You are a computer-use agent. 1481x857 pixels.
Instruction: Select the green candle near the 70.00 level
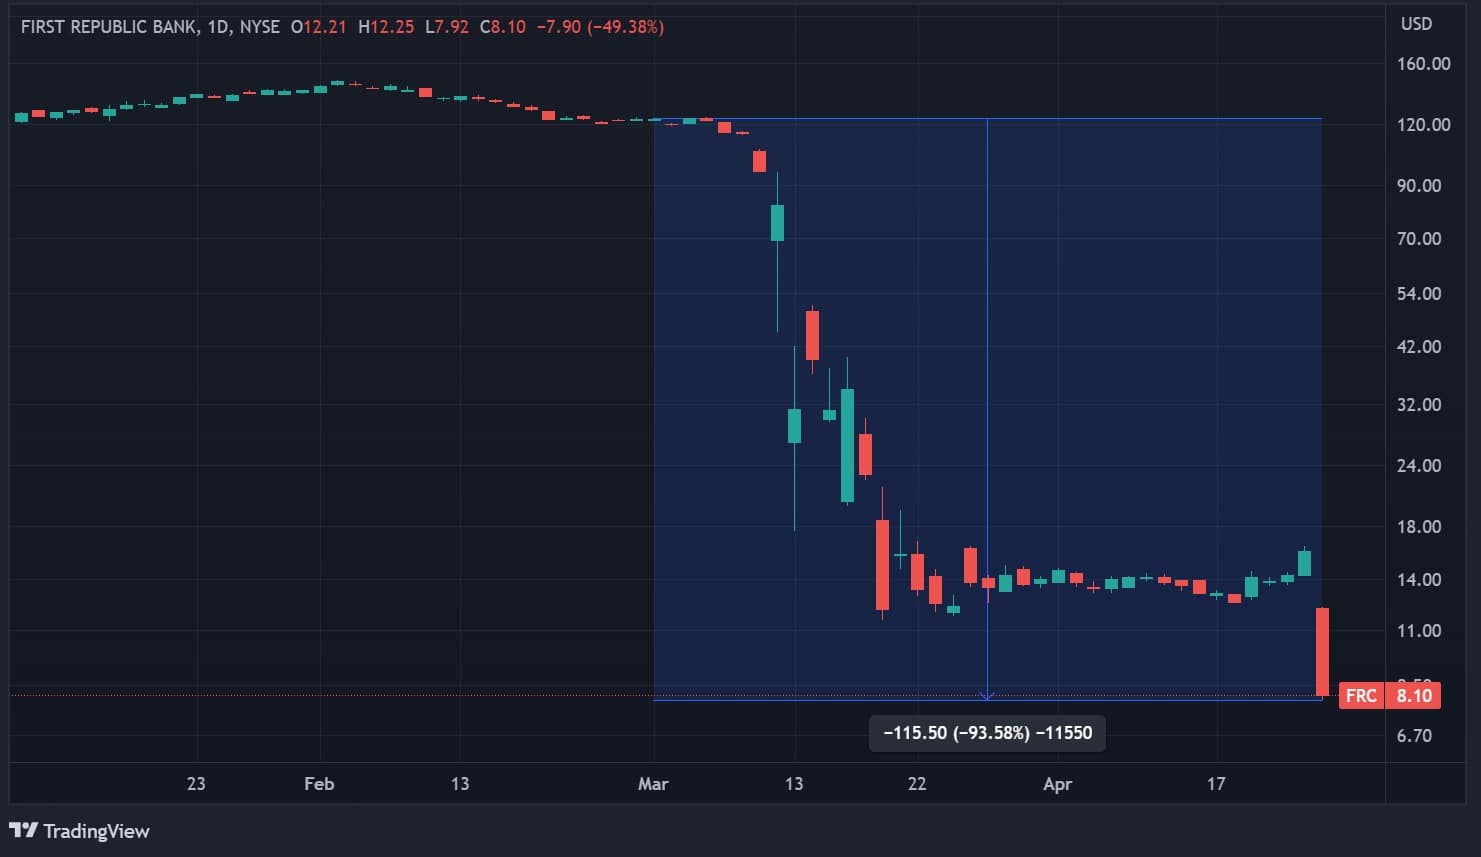coord(777,222)
